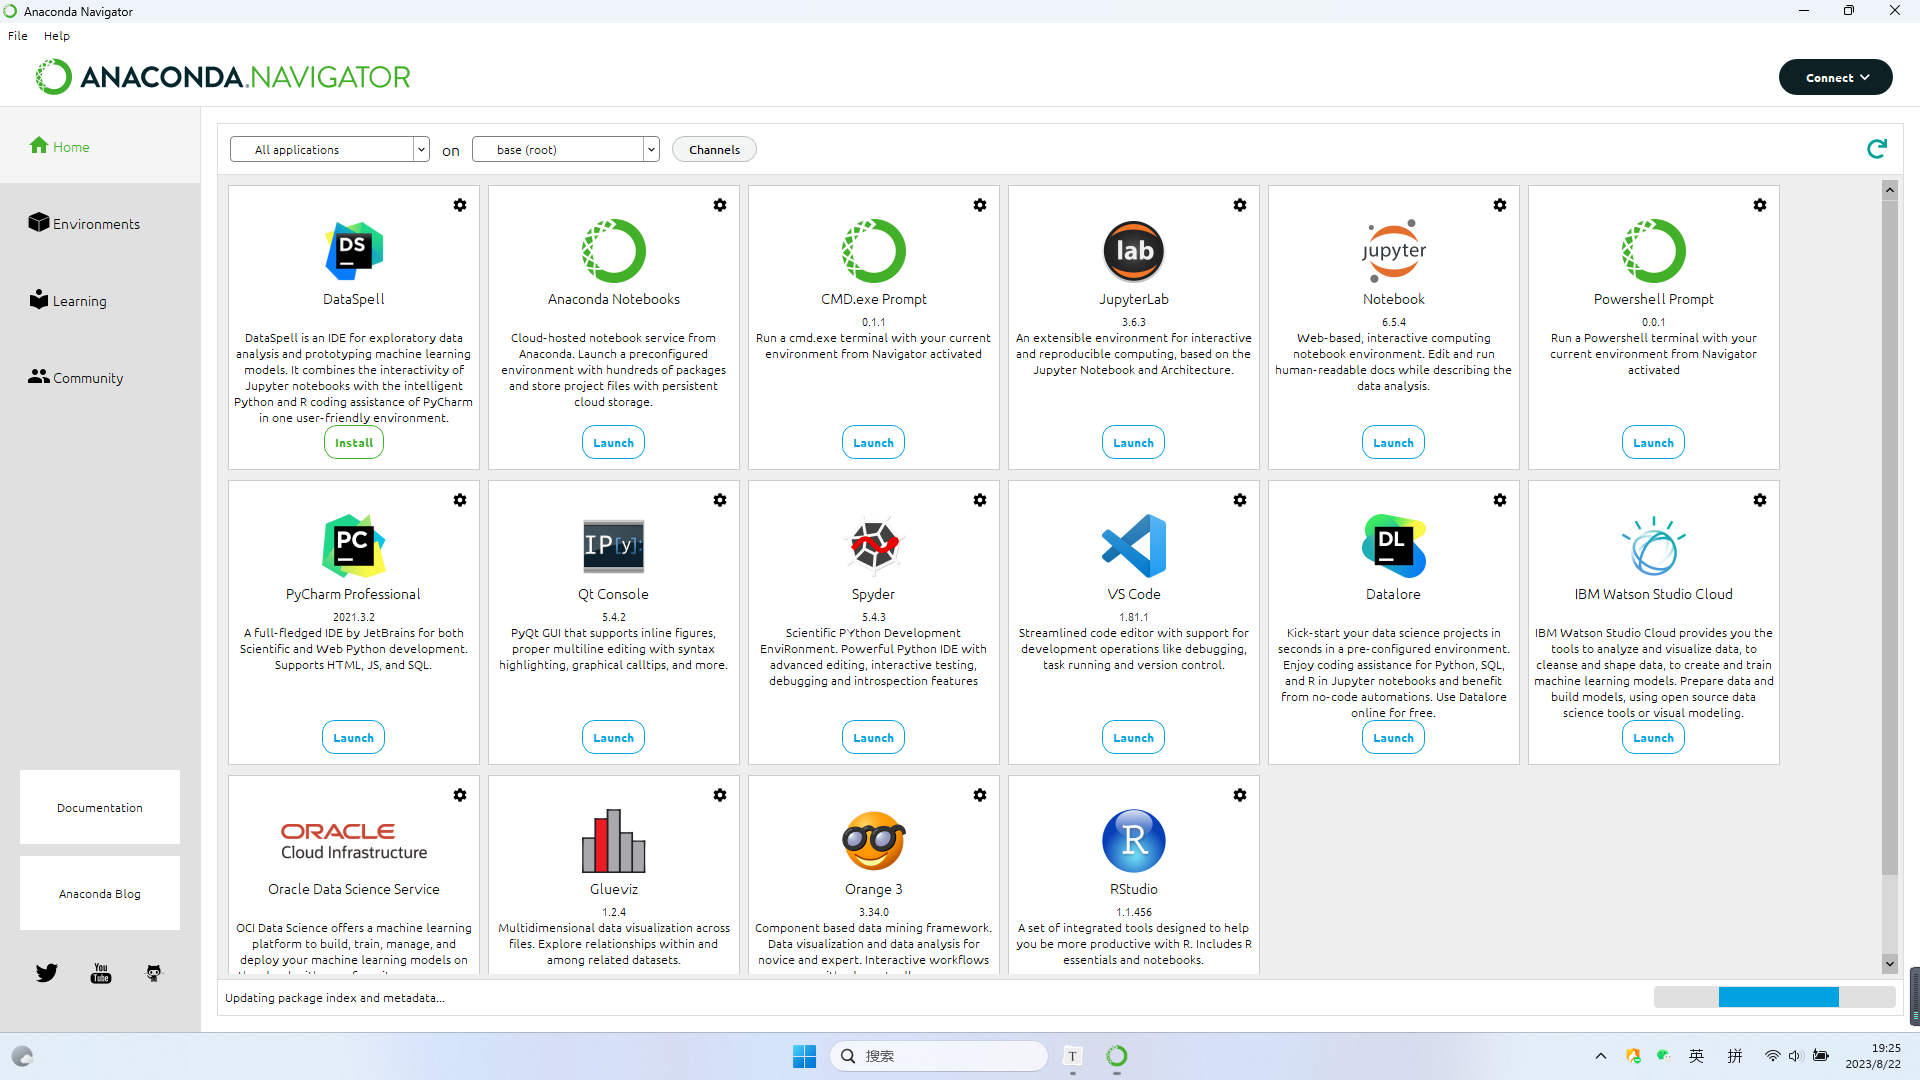Open IBM Watson Studio tile settings gear
This screenshot has height=1080, width=1920.
coord(1760,500)
